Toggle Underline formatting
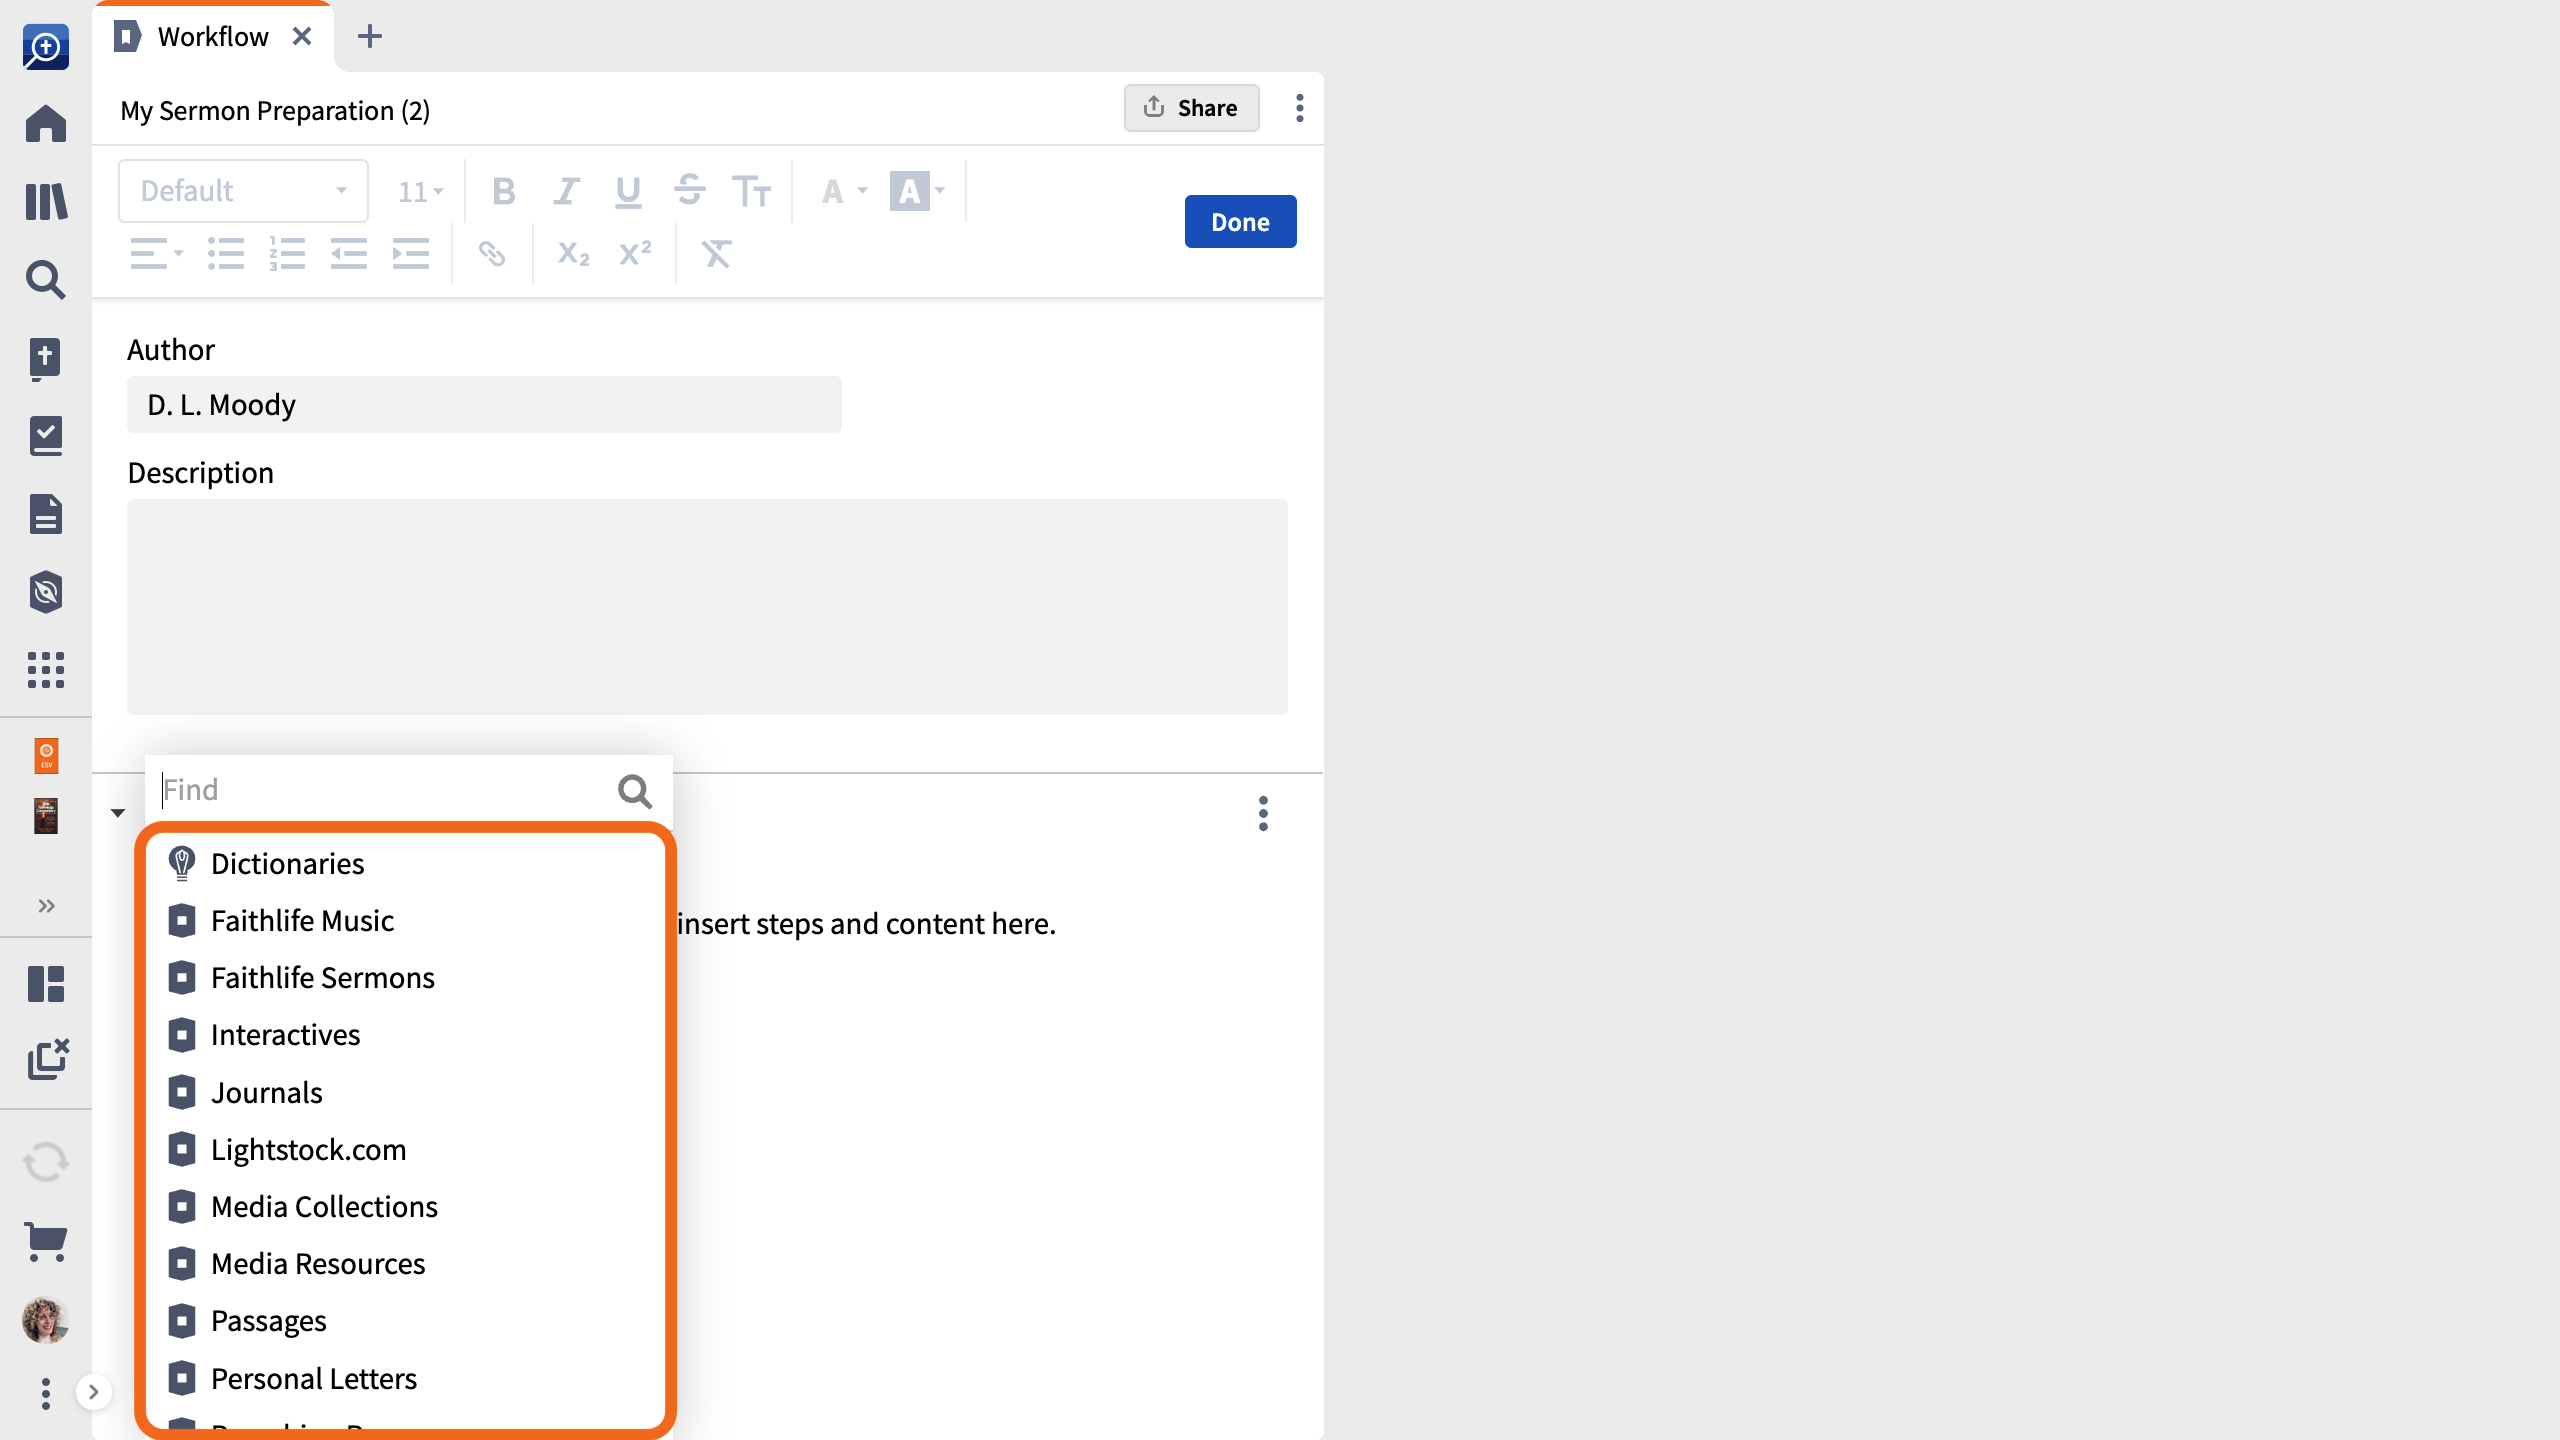 tap(628, 191)
